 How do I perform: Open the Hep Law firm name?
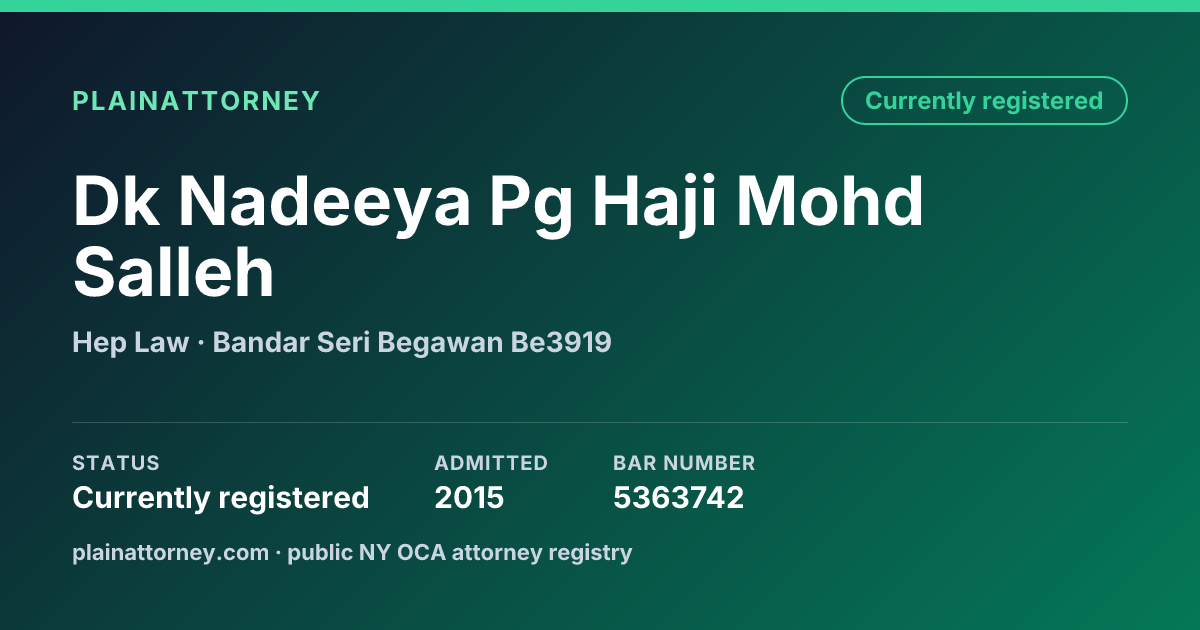point(130,343)
